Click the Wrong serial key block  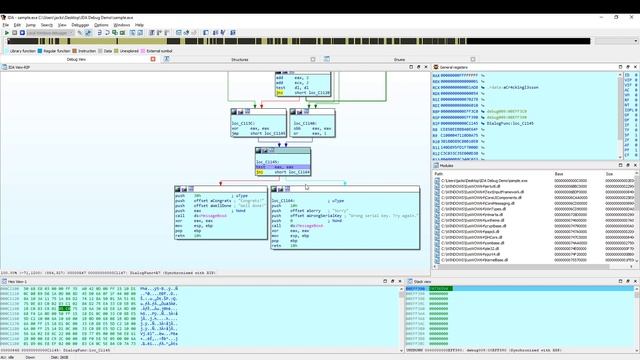[x=345, y=218]
